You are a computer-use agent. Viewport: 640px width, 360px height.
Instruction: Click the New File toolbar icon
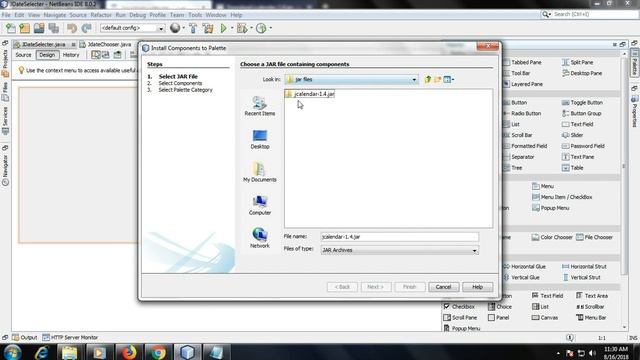(10, 28)
